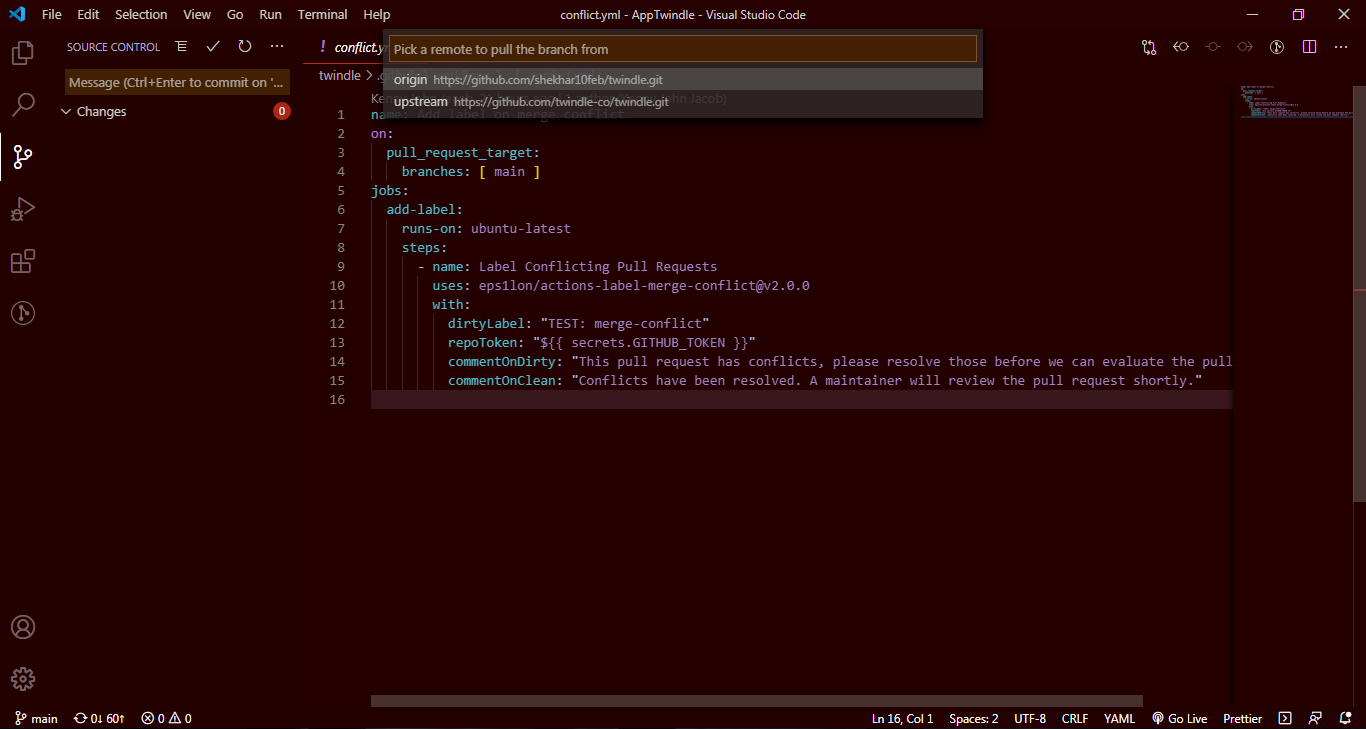Open the Manage gear icon
This screenshot has width=1366, height=729.
[x=22, y=679]
